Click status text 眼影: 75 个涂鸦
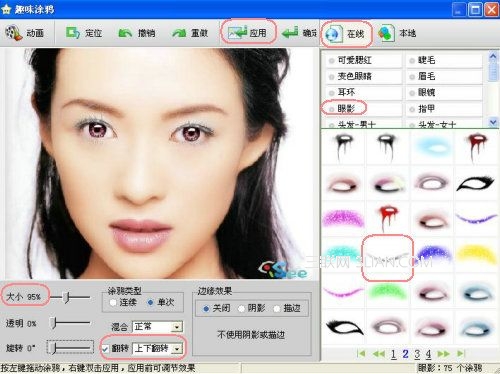Viewport: 500px width, 374px height. [449, 368]
